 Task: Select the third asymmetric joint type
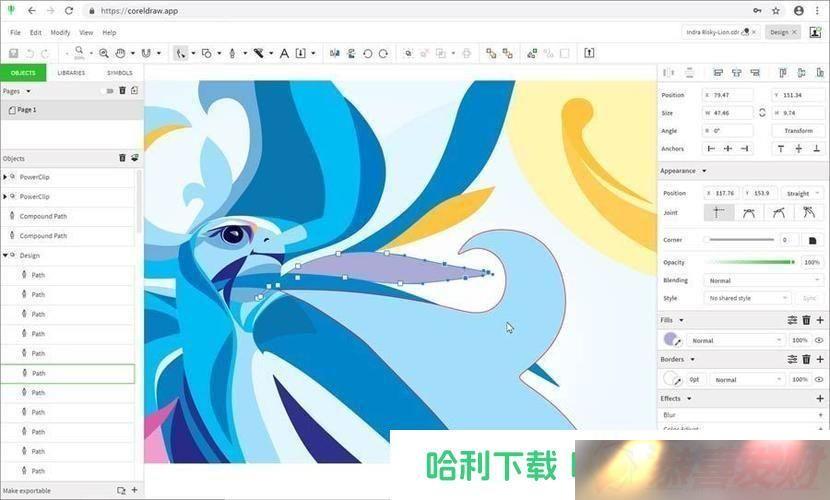[x=778, y=213]
